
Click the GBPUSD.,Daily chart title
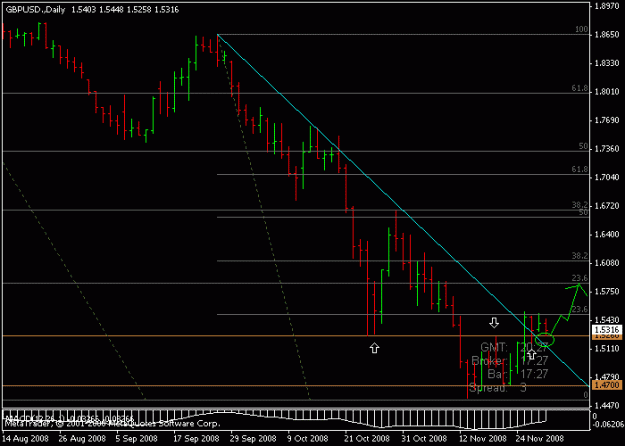click(35, 10)
